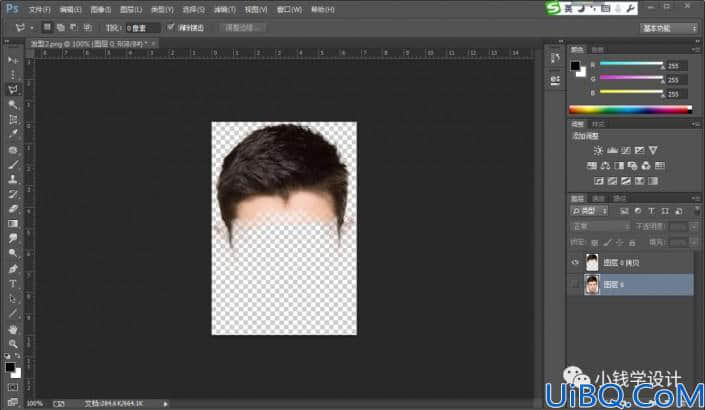Viewport: 705px width, 410px height.
Task: Select the Brush tool
Action: pyautogui.click(x=13, y=165)
